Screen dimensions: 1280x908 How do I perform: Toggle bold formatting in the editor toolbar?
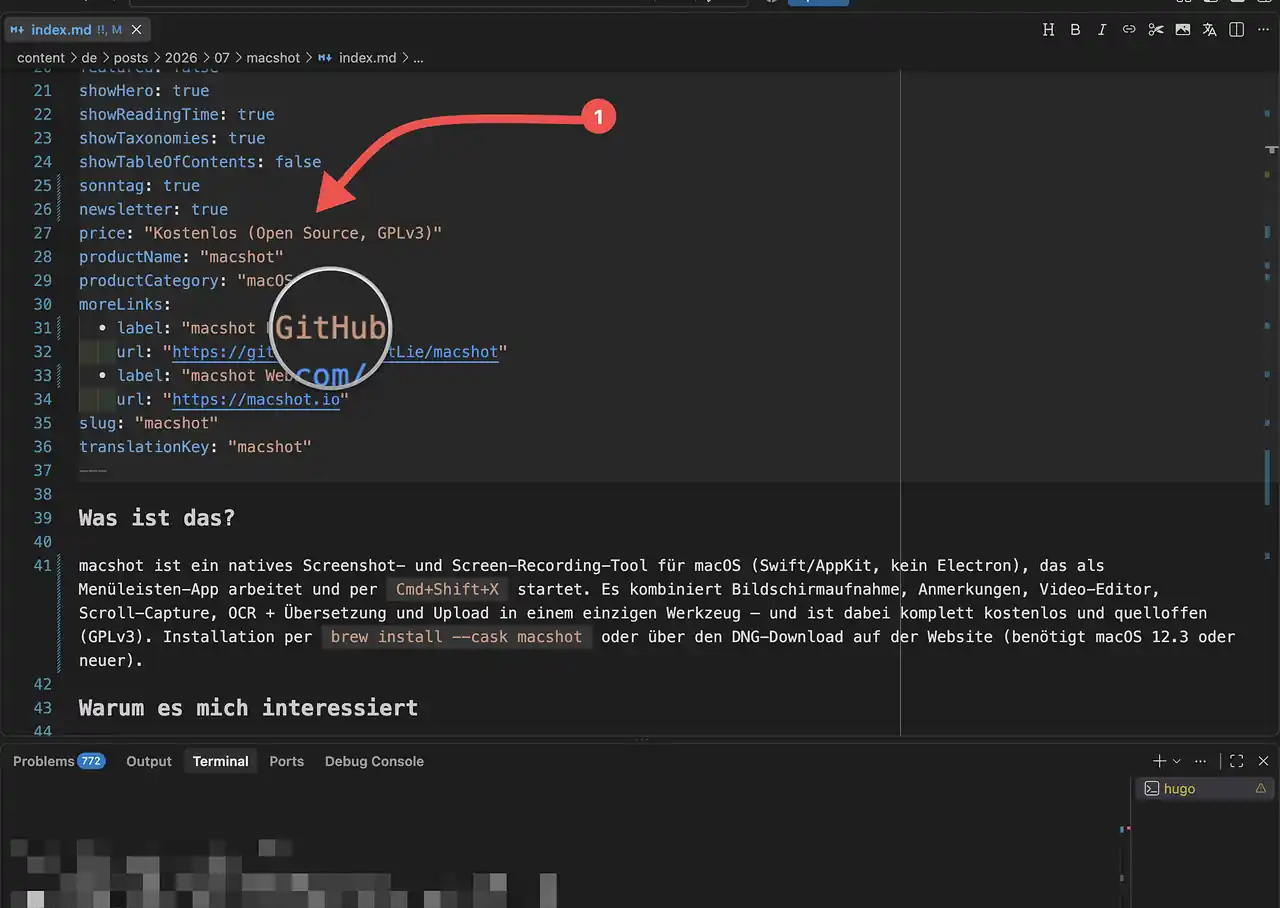pyautogui.click(x=1075, y=30)
